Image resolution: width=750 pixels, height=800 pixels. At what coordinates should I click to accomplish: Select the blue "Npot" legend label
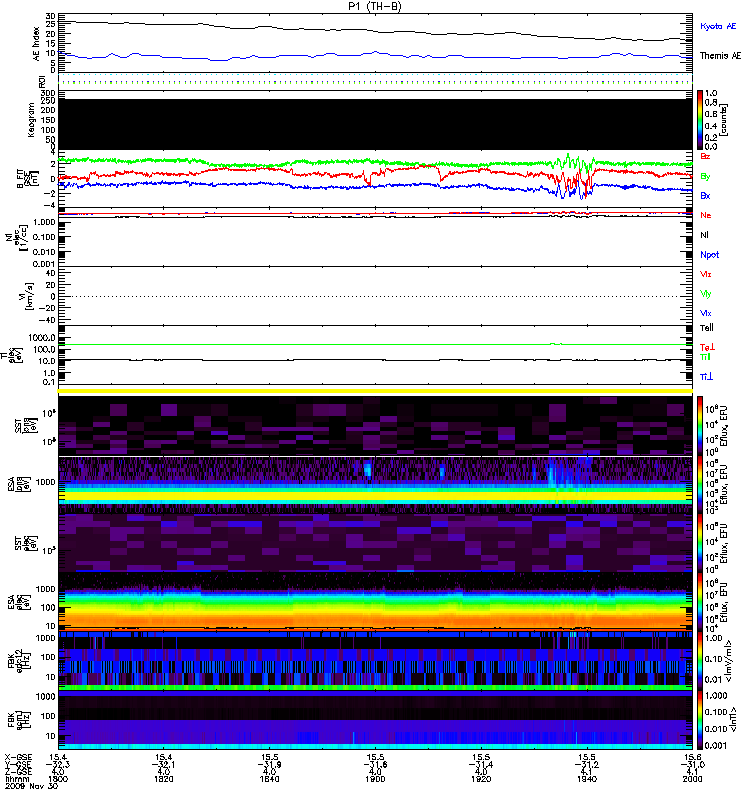click(x=710, y=255)
